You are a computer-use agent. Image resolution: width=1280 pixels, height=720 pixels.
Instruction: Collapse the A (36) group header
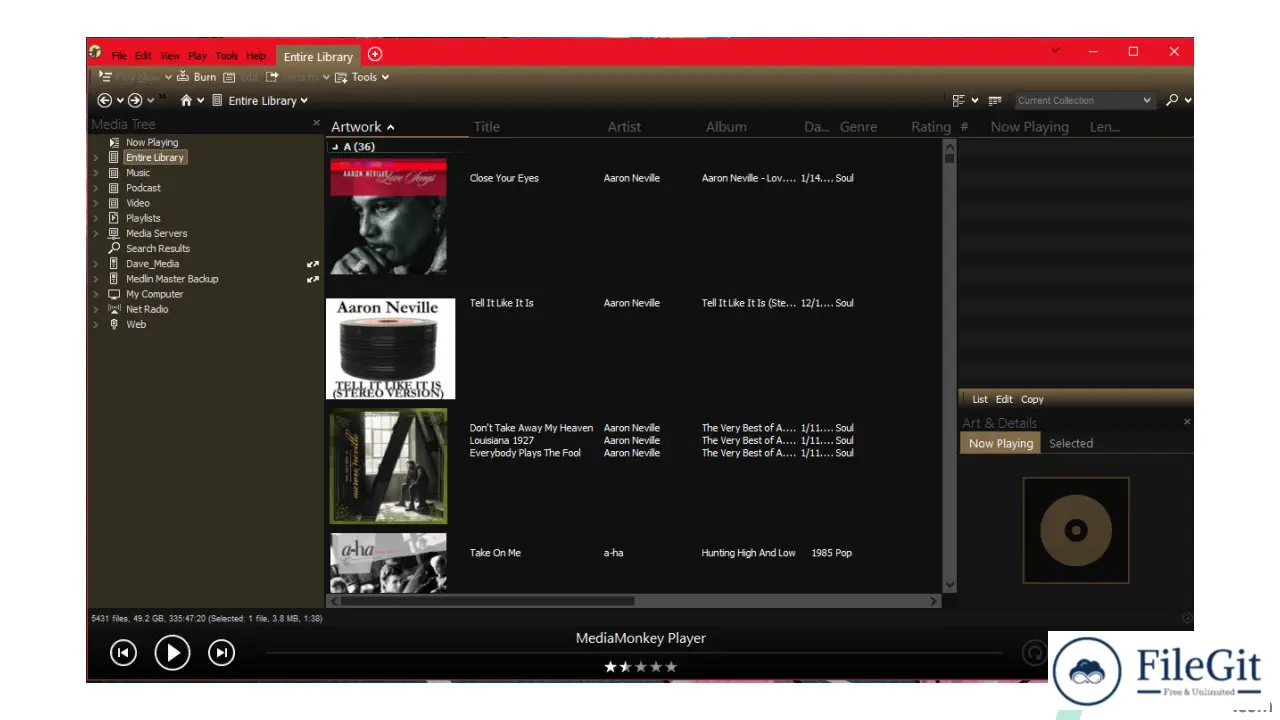[x=335, y=147]
